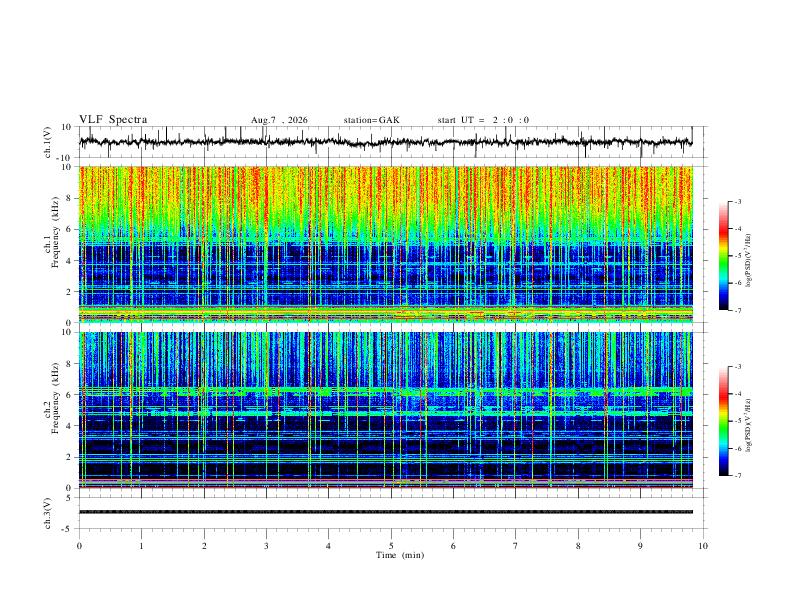Click the Aug.7, 2026 date label

click(279, 120)
